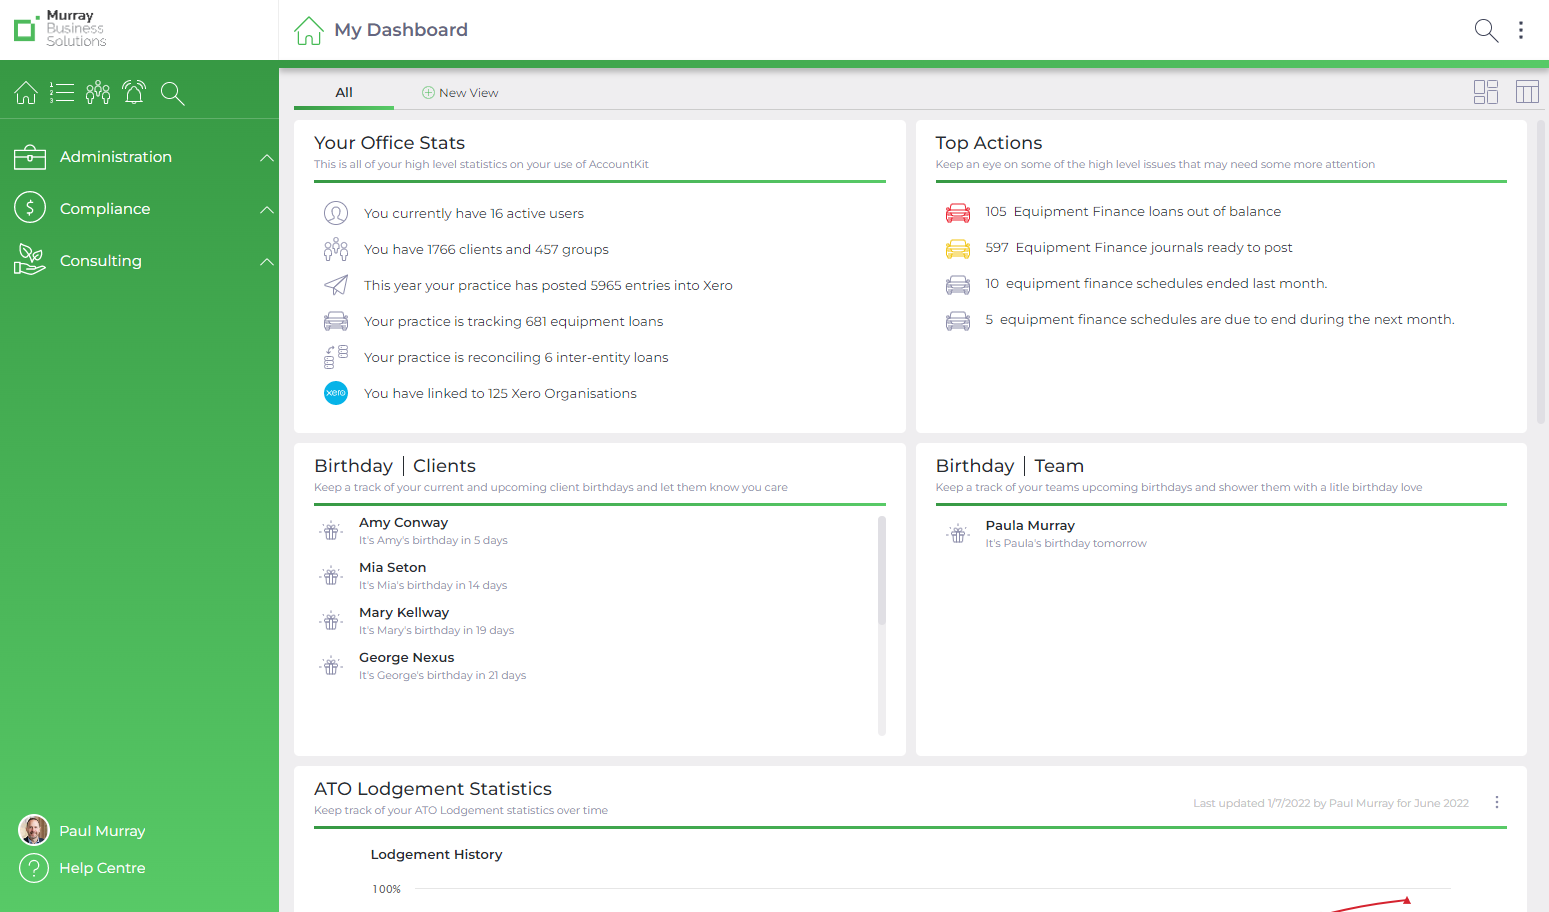Click the reconciling 6 inter-entity loans text
The height and width of the screenshot is (912, 1549).
[516, 357]
